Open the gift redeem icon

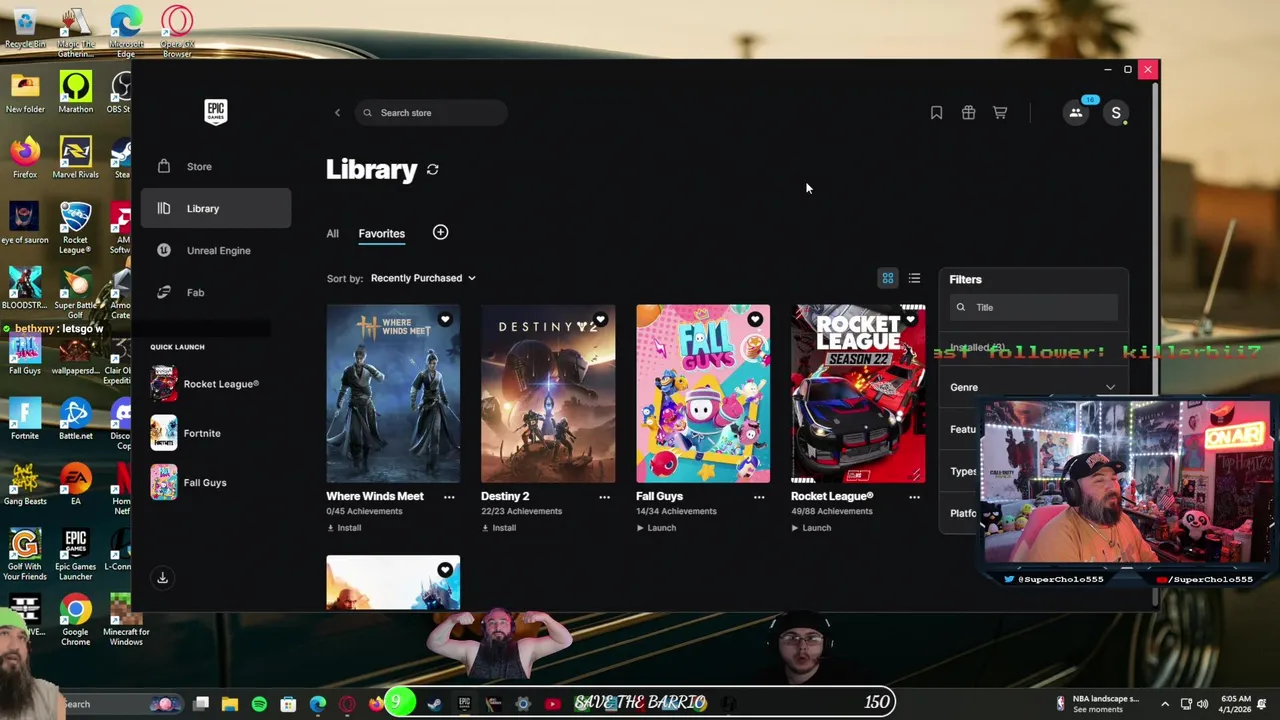pyautogui.click(x=968, y=113)
